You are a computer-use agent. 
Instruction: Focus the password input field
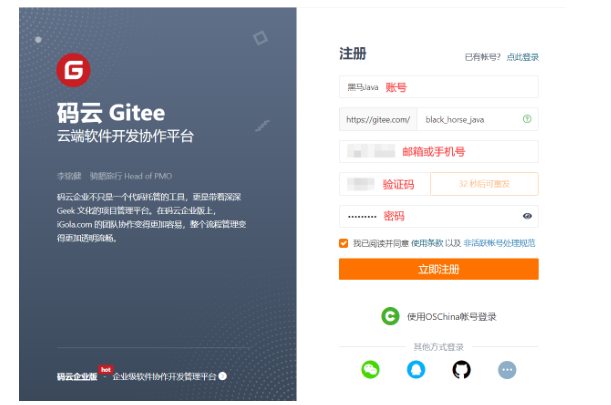pos(439,216)
